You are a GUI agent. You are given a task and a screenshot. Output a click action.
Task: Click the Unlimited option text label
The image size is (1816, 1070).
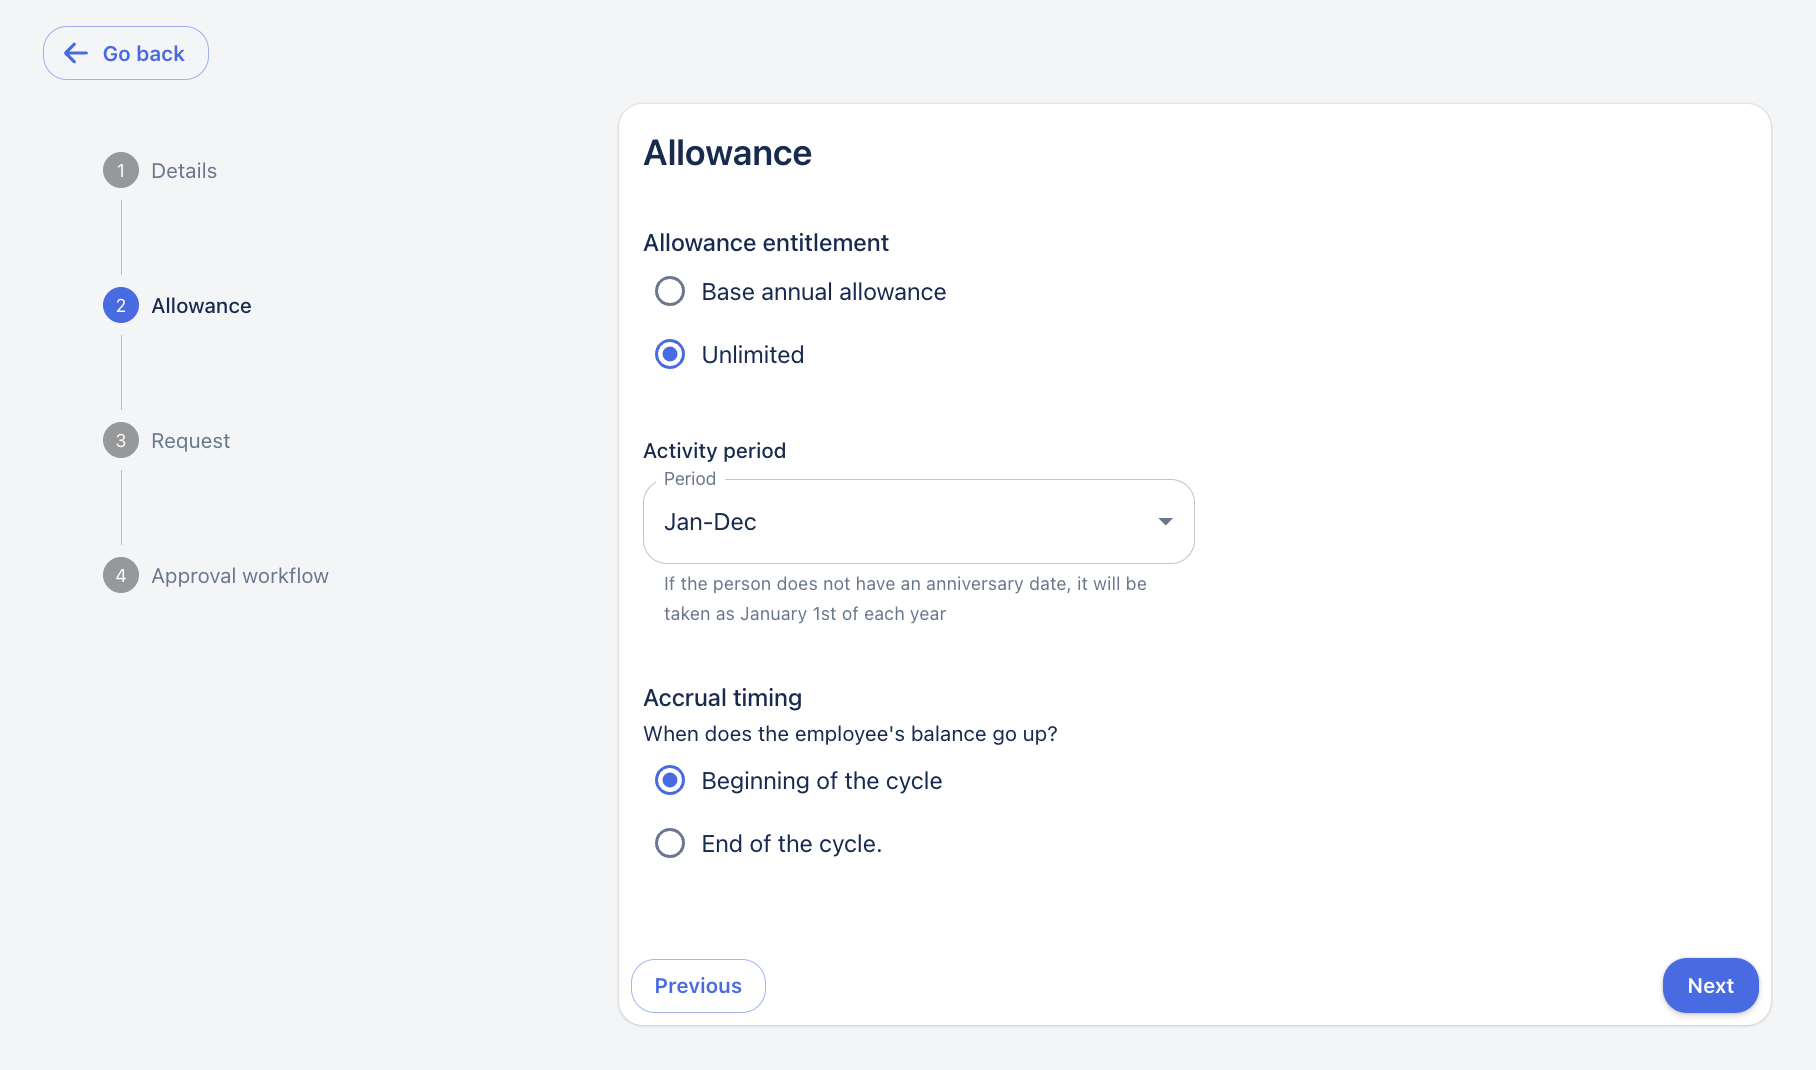[753, 355]
